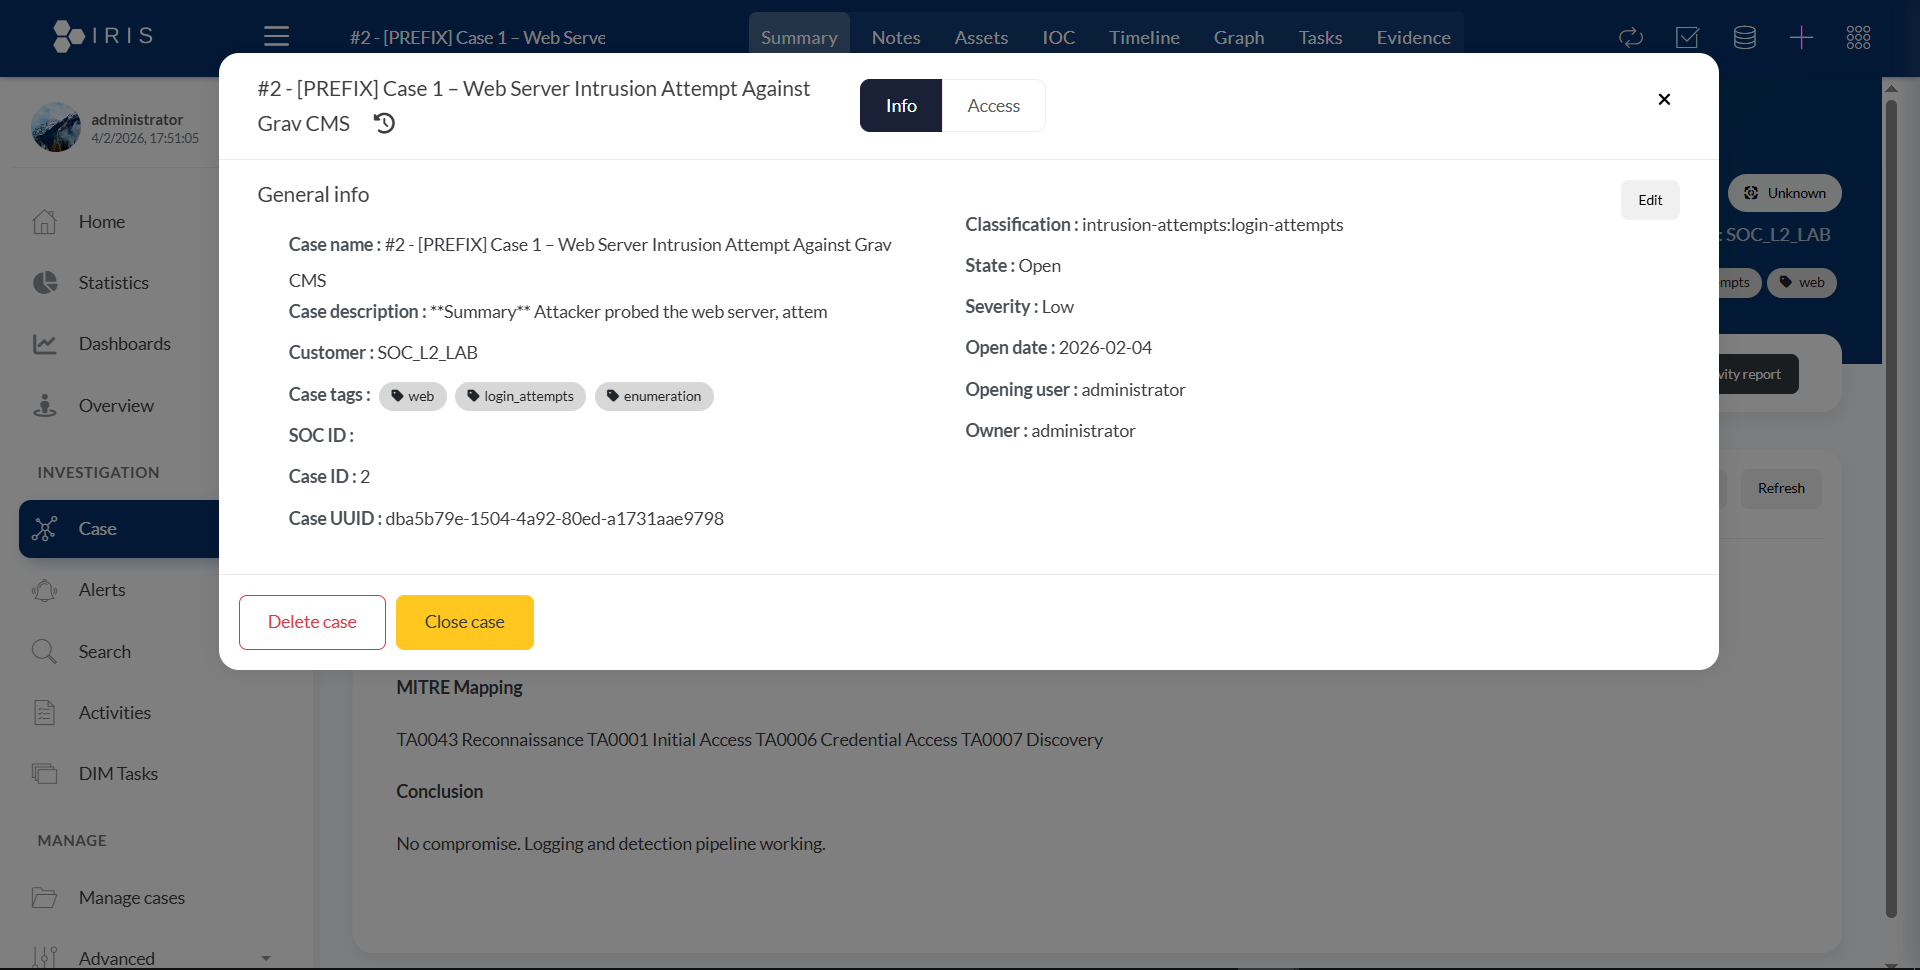Screen dimensions: 1920x970
Task: Click the case history clock icon
Action: point(384,123)
